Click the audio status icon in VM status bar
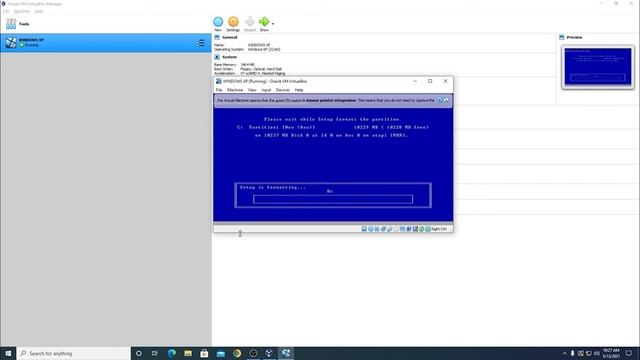 377,229
